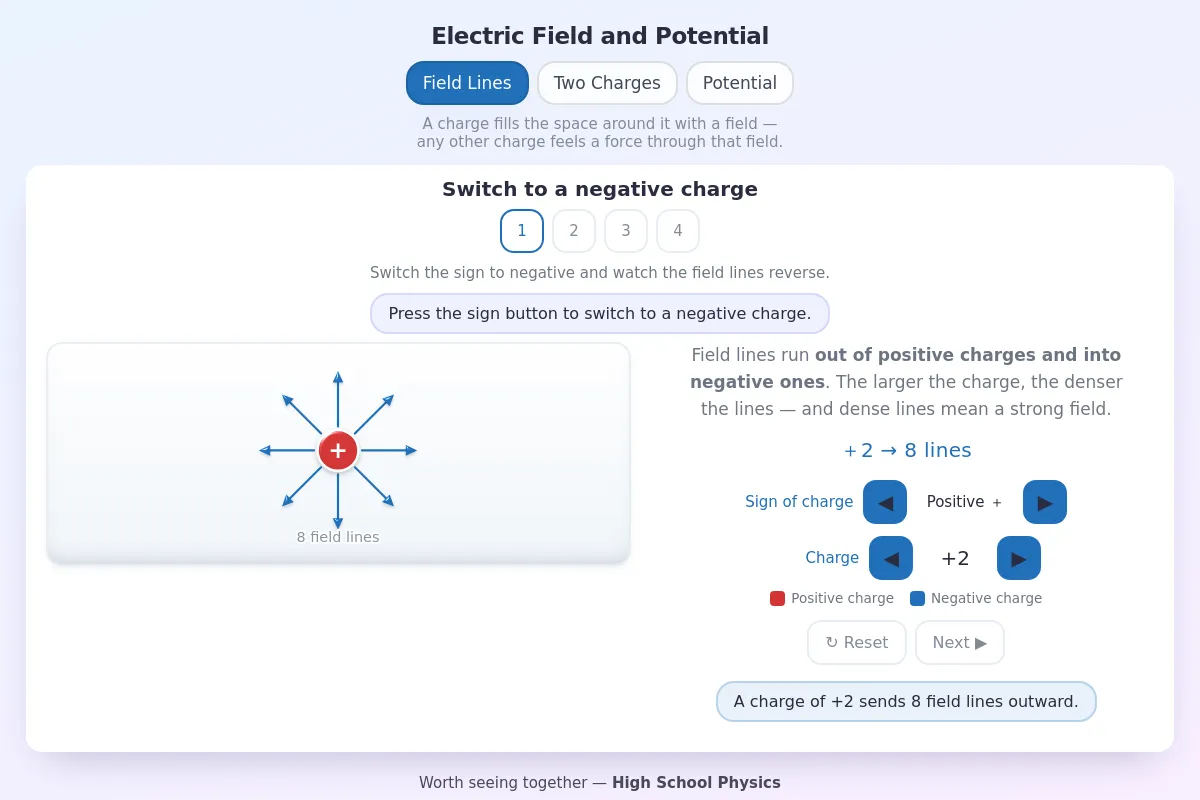Open the Potential tab
1200x800 pixels.
pyautogui.click(x=740, y=83)
